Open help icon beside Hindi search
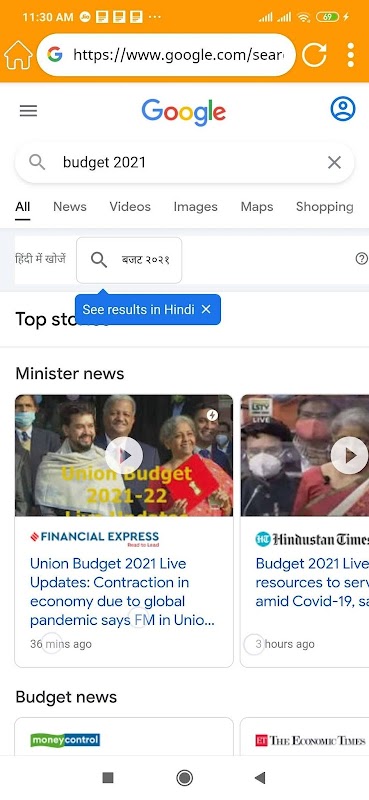This screenshot has height=800, width=369. click(x=361, y=259)
